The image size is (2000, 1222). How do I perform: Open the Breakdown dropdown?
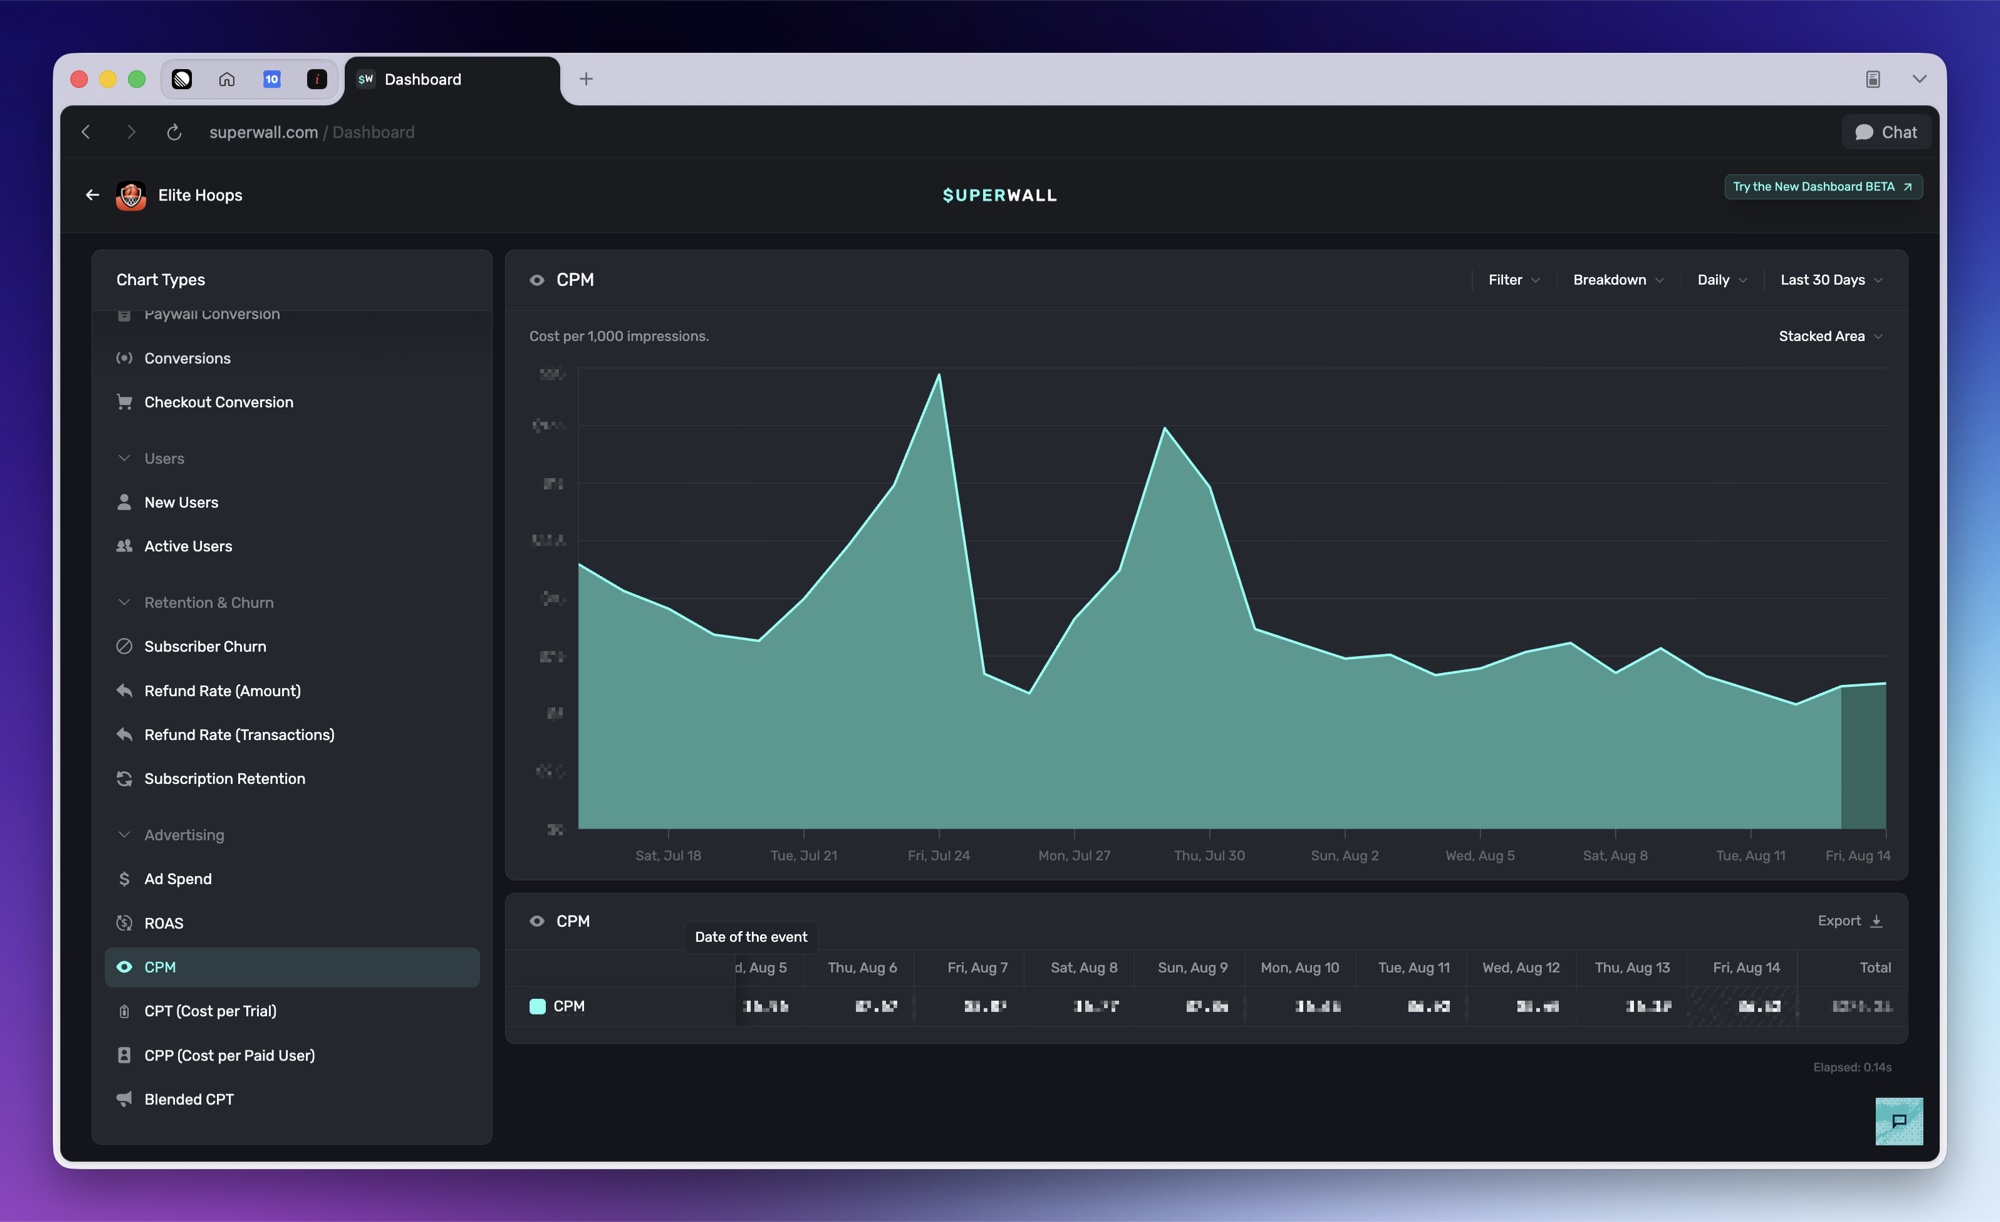point(1618,280)
